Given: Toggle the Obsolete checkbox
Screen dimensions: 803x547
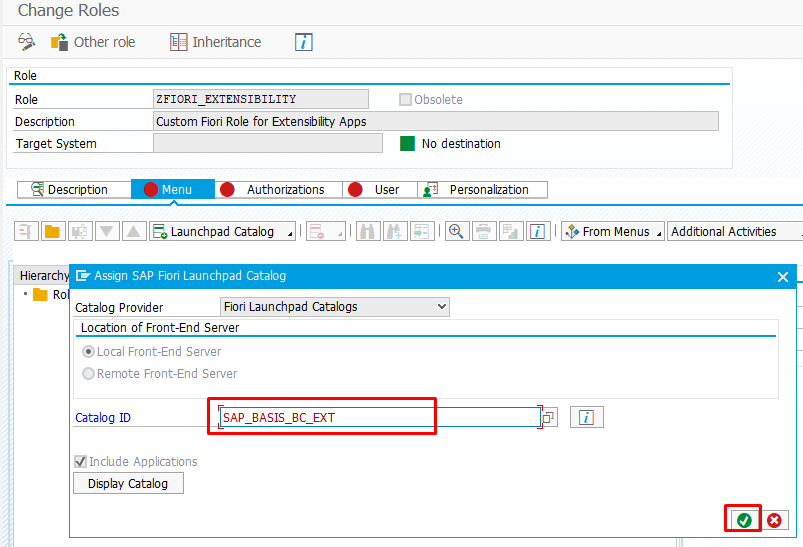Looking at the screenshot, I should (x=405, y=99).
